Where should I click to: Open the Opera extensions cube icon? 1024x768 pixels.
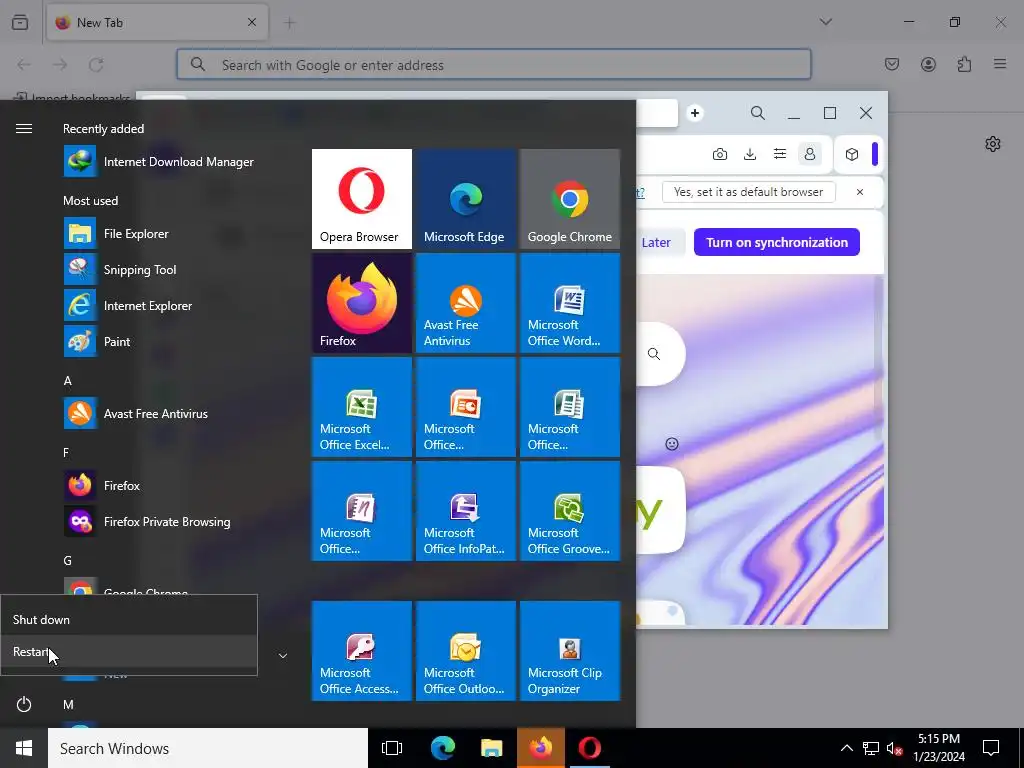[x=852, y=154]
